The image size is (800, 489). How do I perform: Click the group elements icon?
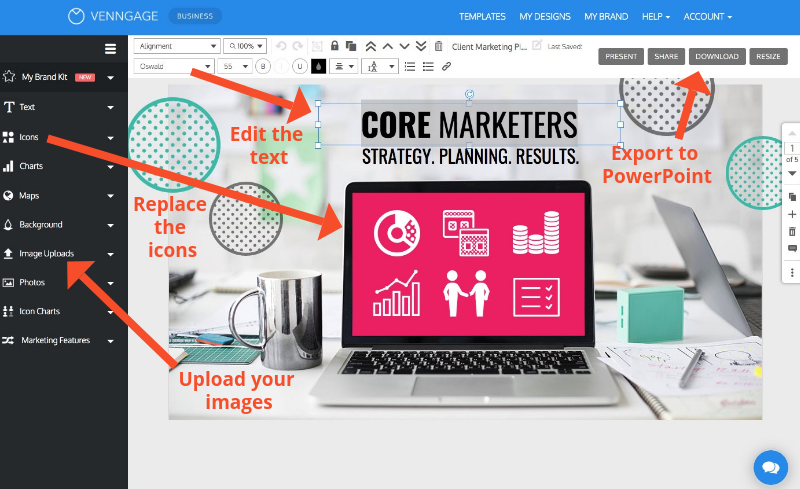click(x=317, y=46)
